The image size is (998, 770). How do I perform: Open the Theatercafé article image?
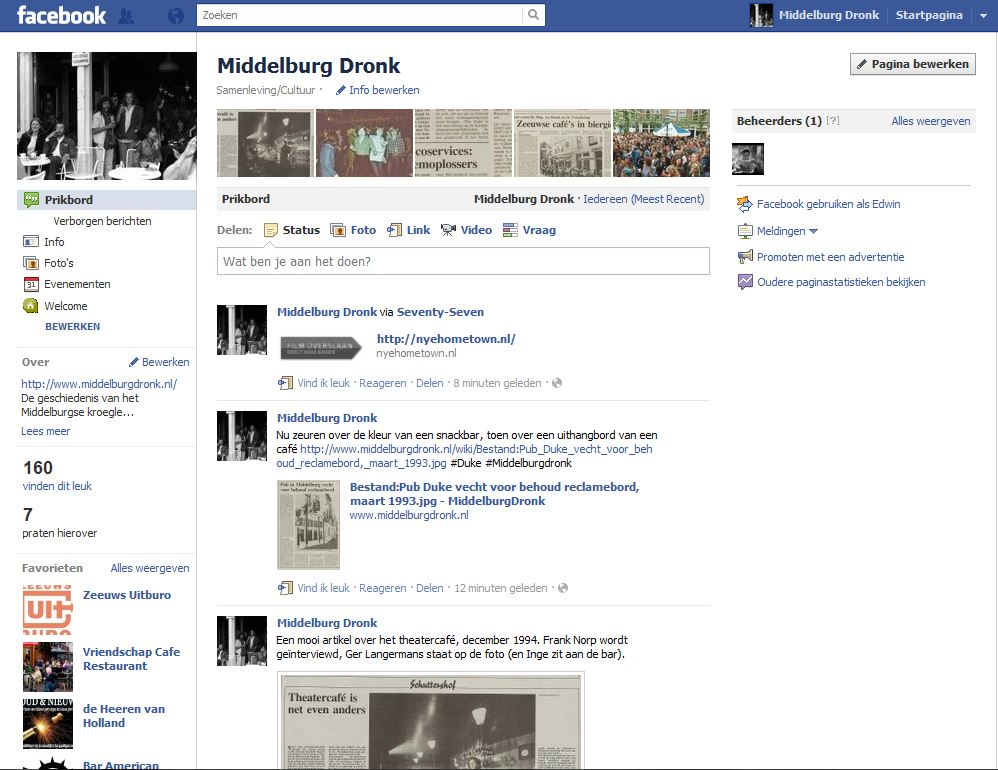pyautogui.click(x=431, y=720)
